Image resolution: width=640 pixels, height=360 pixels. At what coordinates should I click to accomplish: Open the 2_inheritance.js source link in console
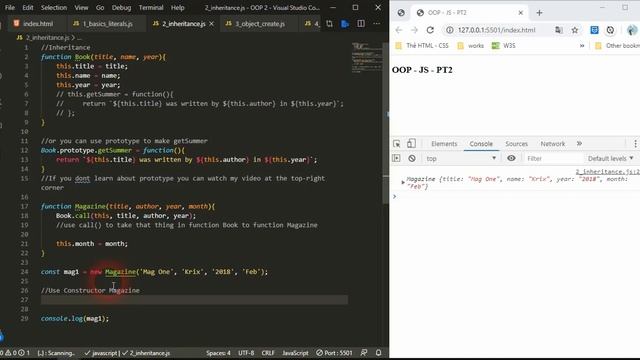(607, 172)
